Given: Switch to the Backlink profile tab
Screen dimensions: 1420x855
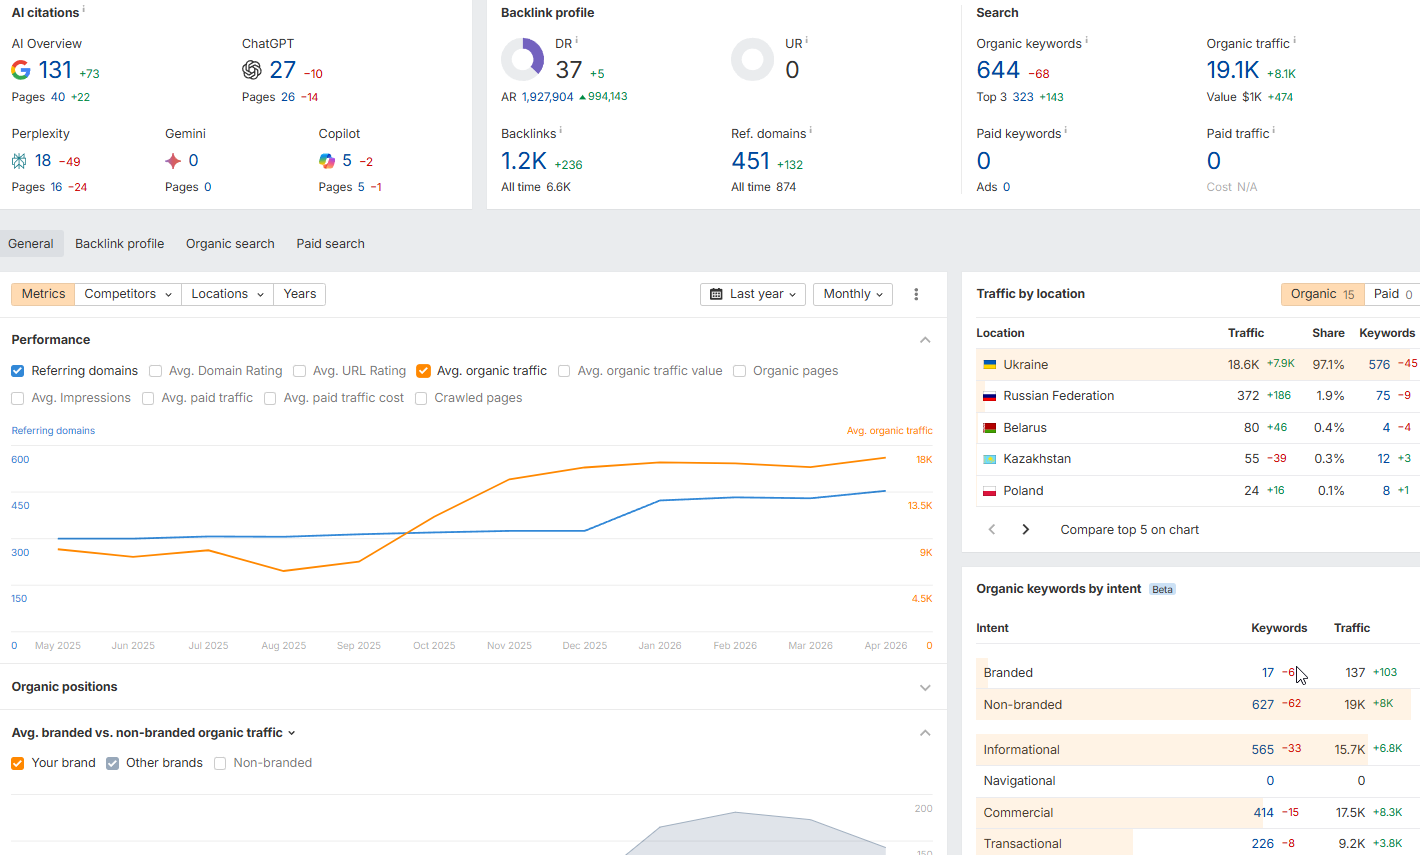Looking at the screenshot, I should (x=119, y=244).
